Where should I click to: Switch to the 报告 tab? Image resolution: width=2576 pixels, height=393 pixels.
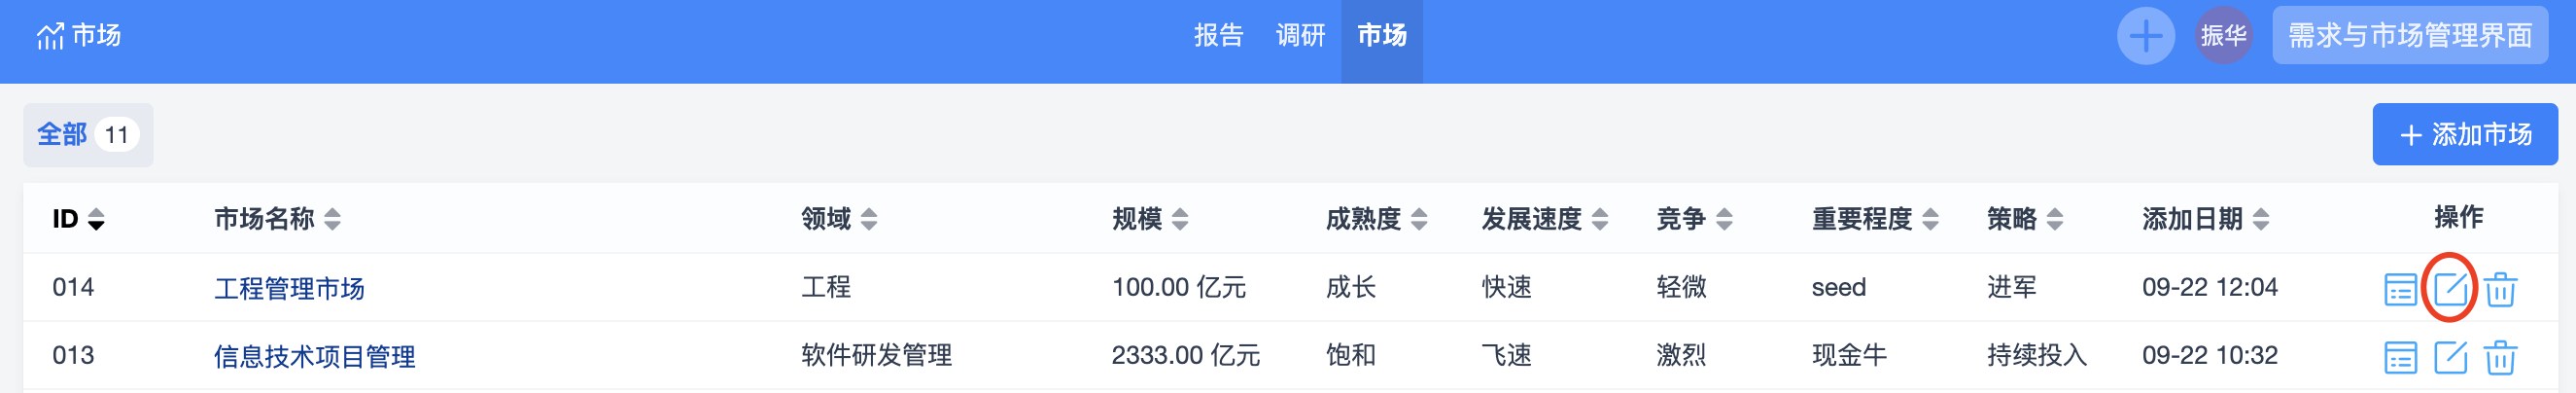point(1218,36)
